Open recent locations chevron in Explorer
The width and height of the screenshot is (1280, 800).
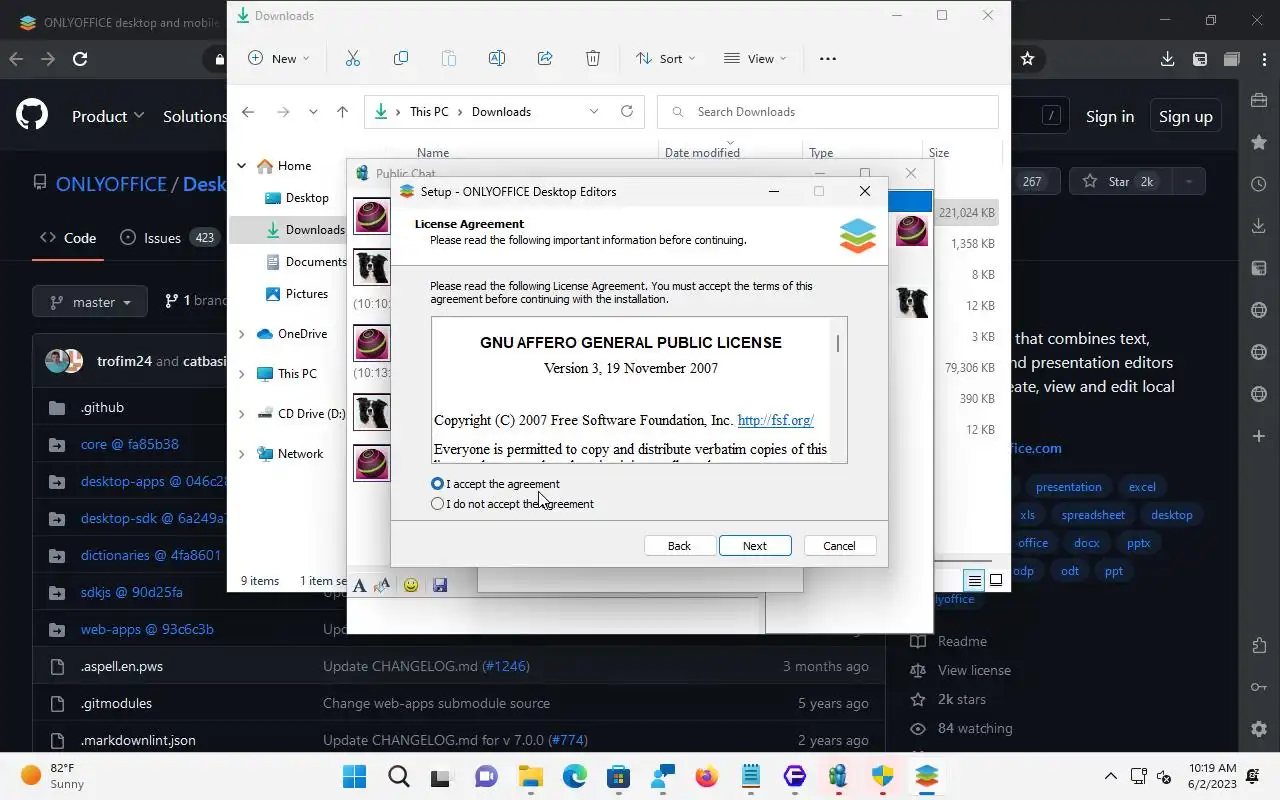313,112
